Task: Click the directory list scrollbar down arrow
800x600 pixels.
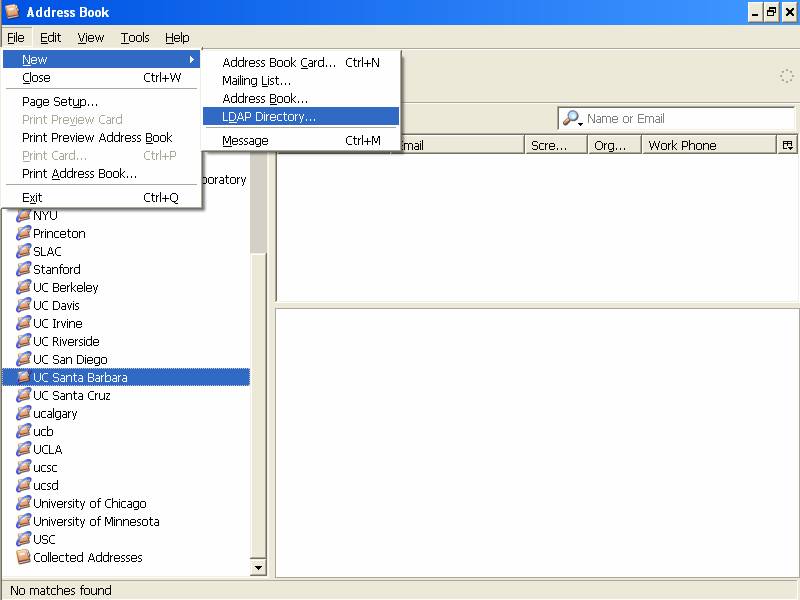Action: (258, 567)
